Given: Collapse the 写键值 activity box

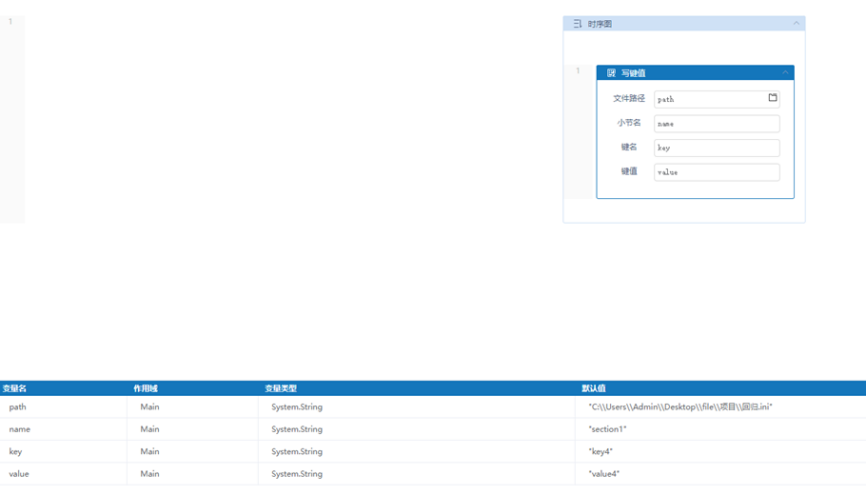Looking at the screenshot, I should pos(785,72).
